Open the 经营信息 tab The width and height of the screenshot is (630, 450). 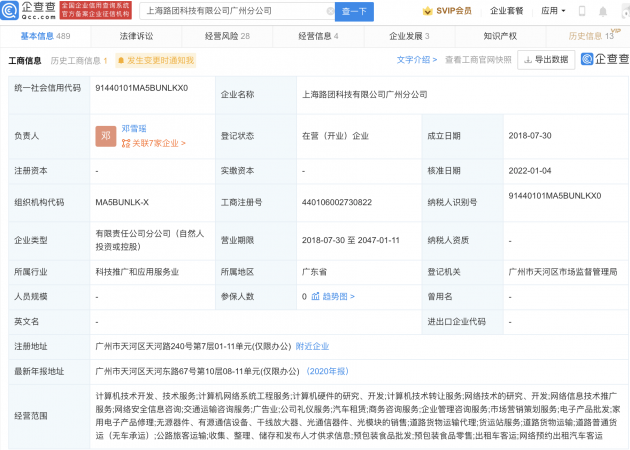pyautogui.click(x=318, y=36)
